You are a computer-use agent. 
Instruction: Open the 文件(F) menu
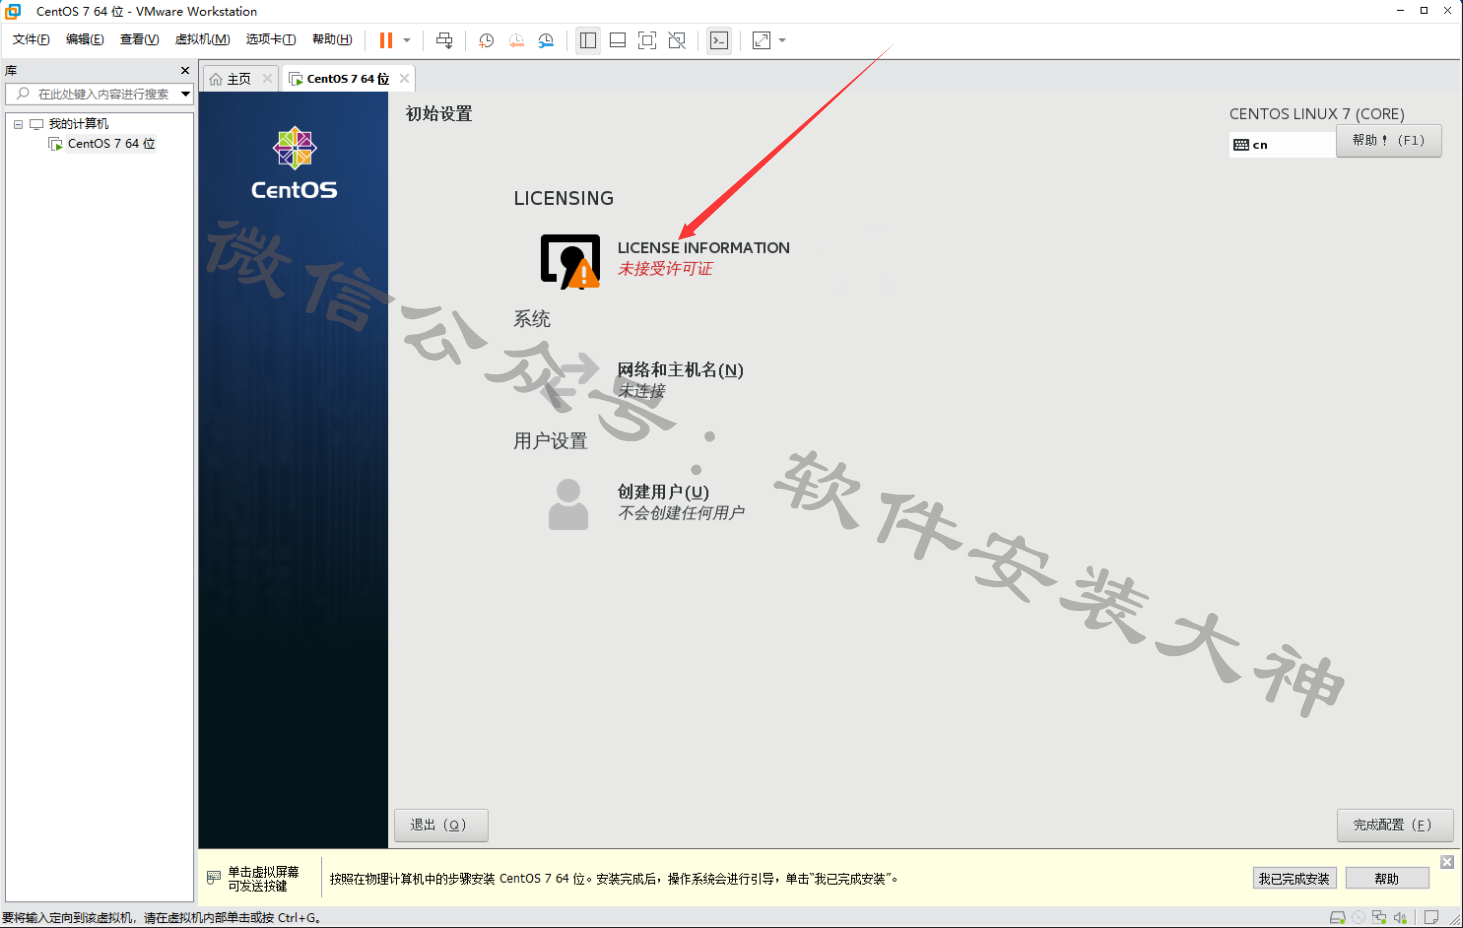[31, 39]
